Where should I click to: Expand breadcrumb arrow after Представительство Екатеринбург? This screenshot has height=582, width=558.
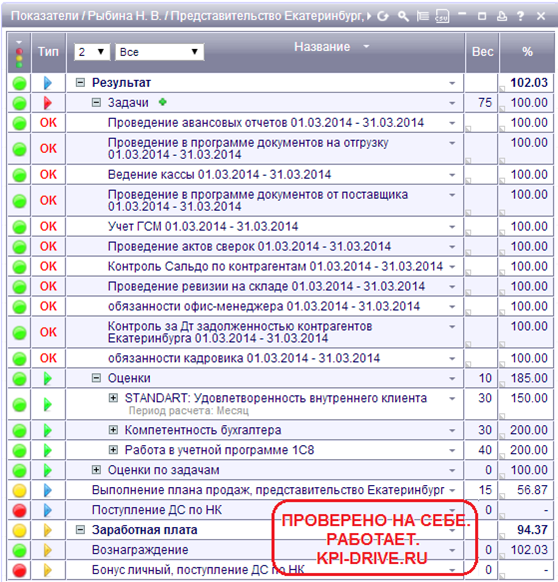[x=369, y=16]
